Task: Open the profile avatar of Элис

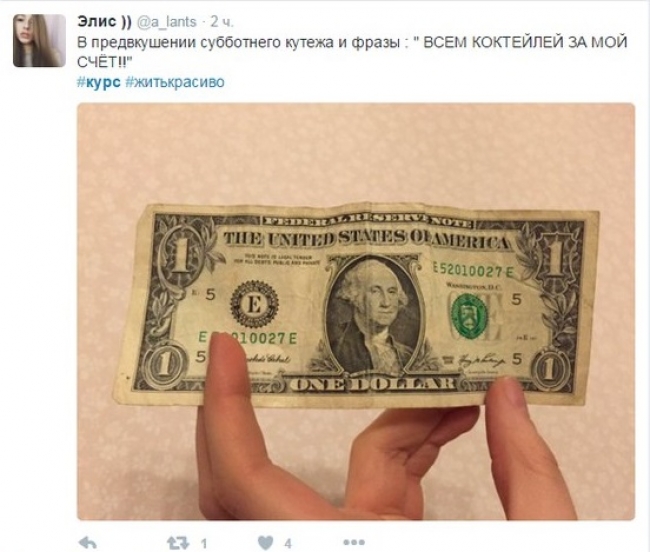Action: (39, 40)
